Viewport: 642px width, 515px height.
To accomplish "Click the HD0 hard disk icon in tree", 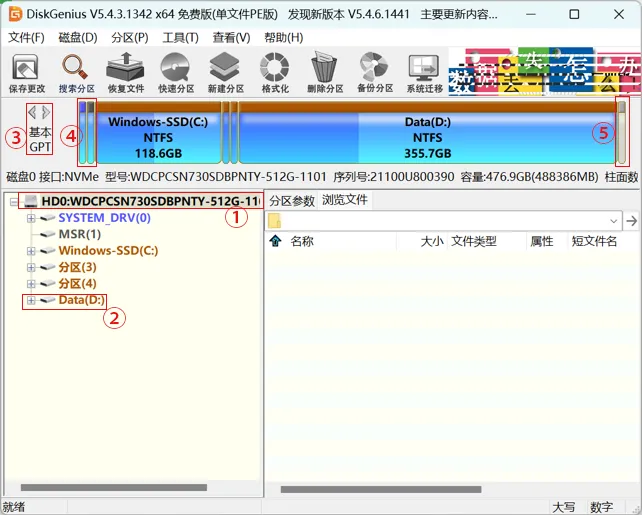I will 31,201.
